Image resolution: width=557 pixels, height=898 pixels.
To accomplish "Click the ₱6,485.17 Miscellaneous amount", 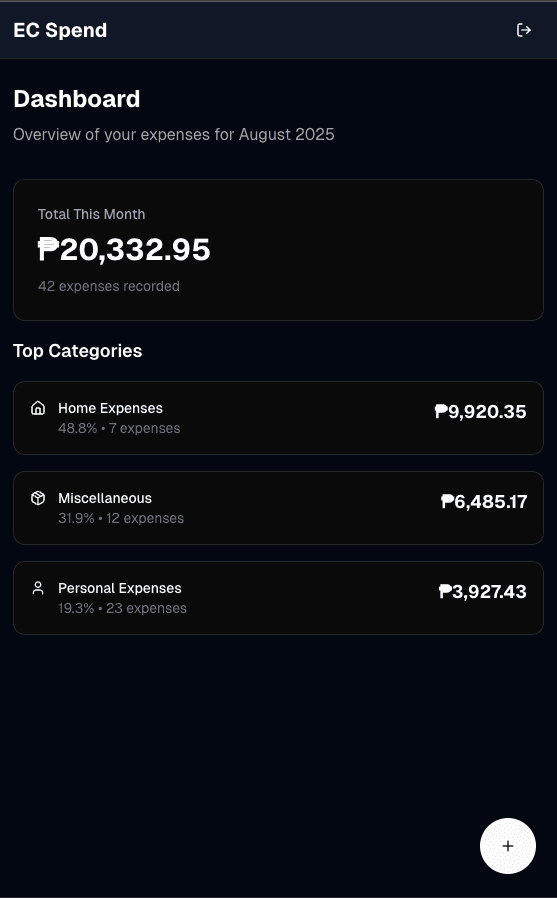I will [x=484, y=502].
